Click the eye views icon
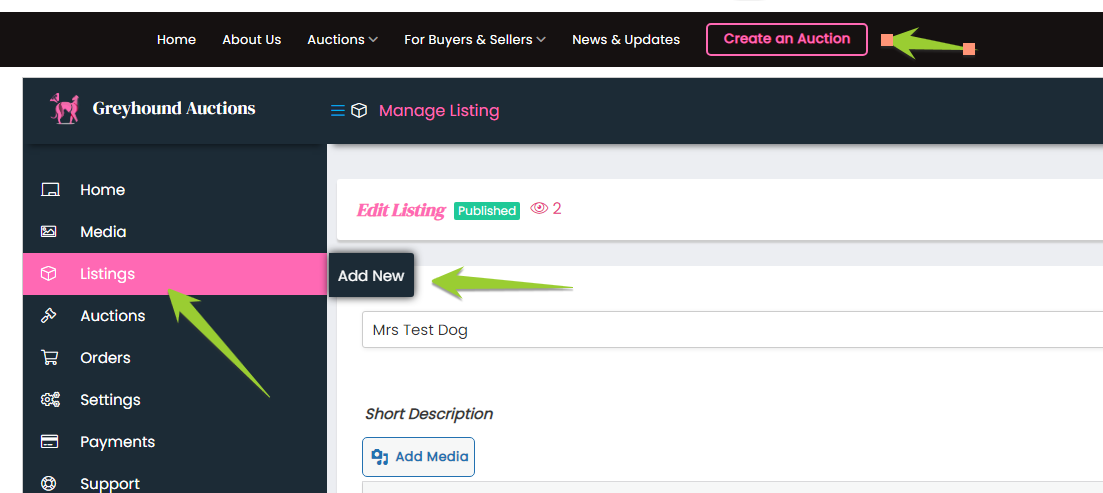This screenshot has height=493, width=1103. click(539, 208)
